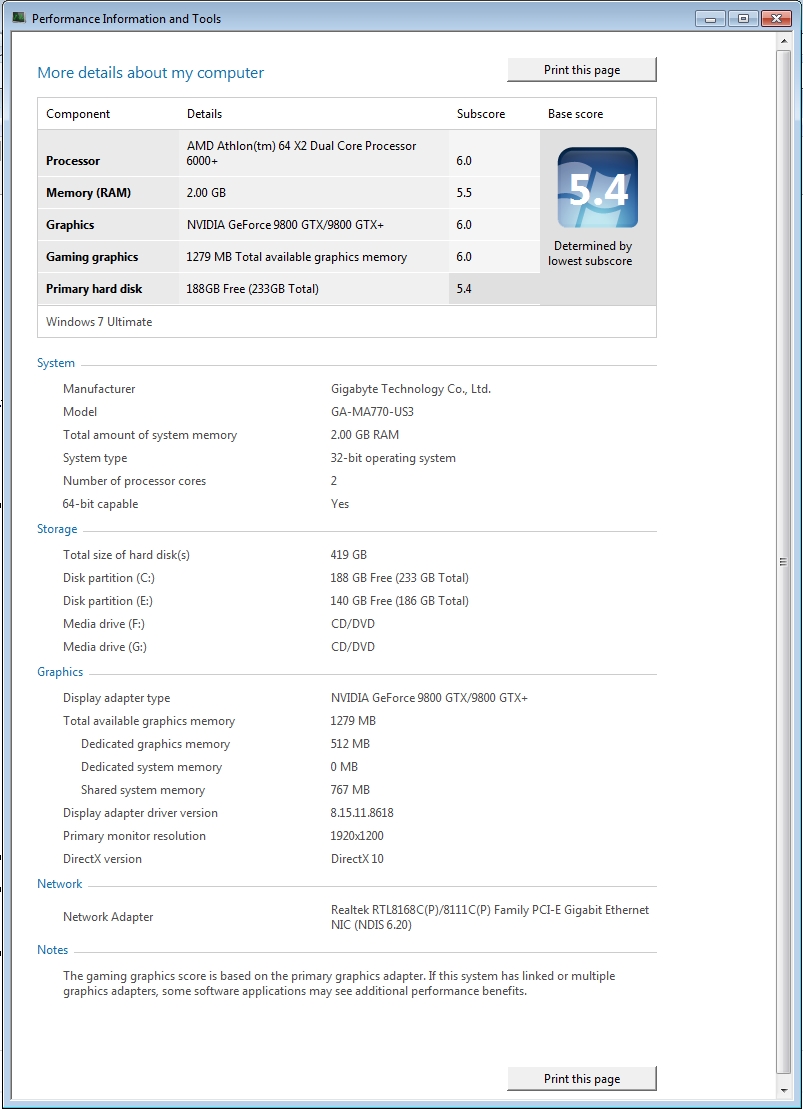Click the model value GA-MA770-US3
Image resolution: width=803 pixels, height=1110 pixels.
pyautogui.click(x=372, y=411)
